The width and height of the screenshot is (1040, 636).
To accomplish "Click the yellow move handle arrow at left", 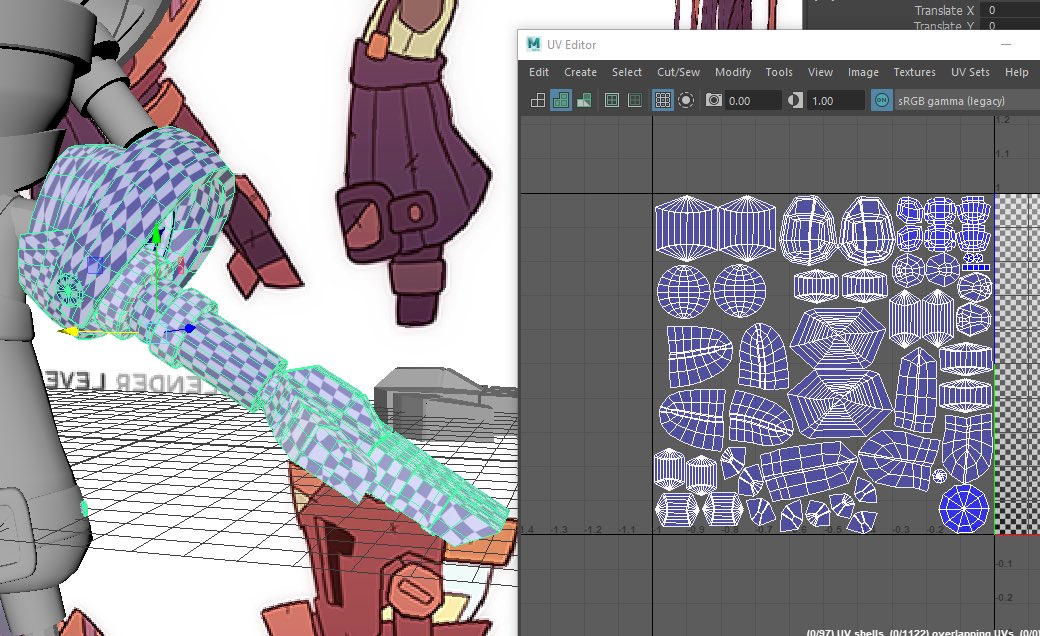I will (67, 331).
